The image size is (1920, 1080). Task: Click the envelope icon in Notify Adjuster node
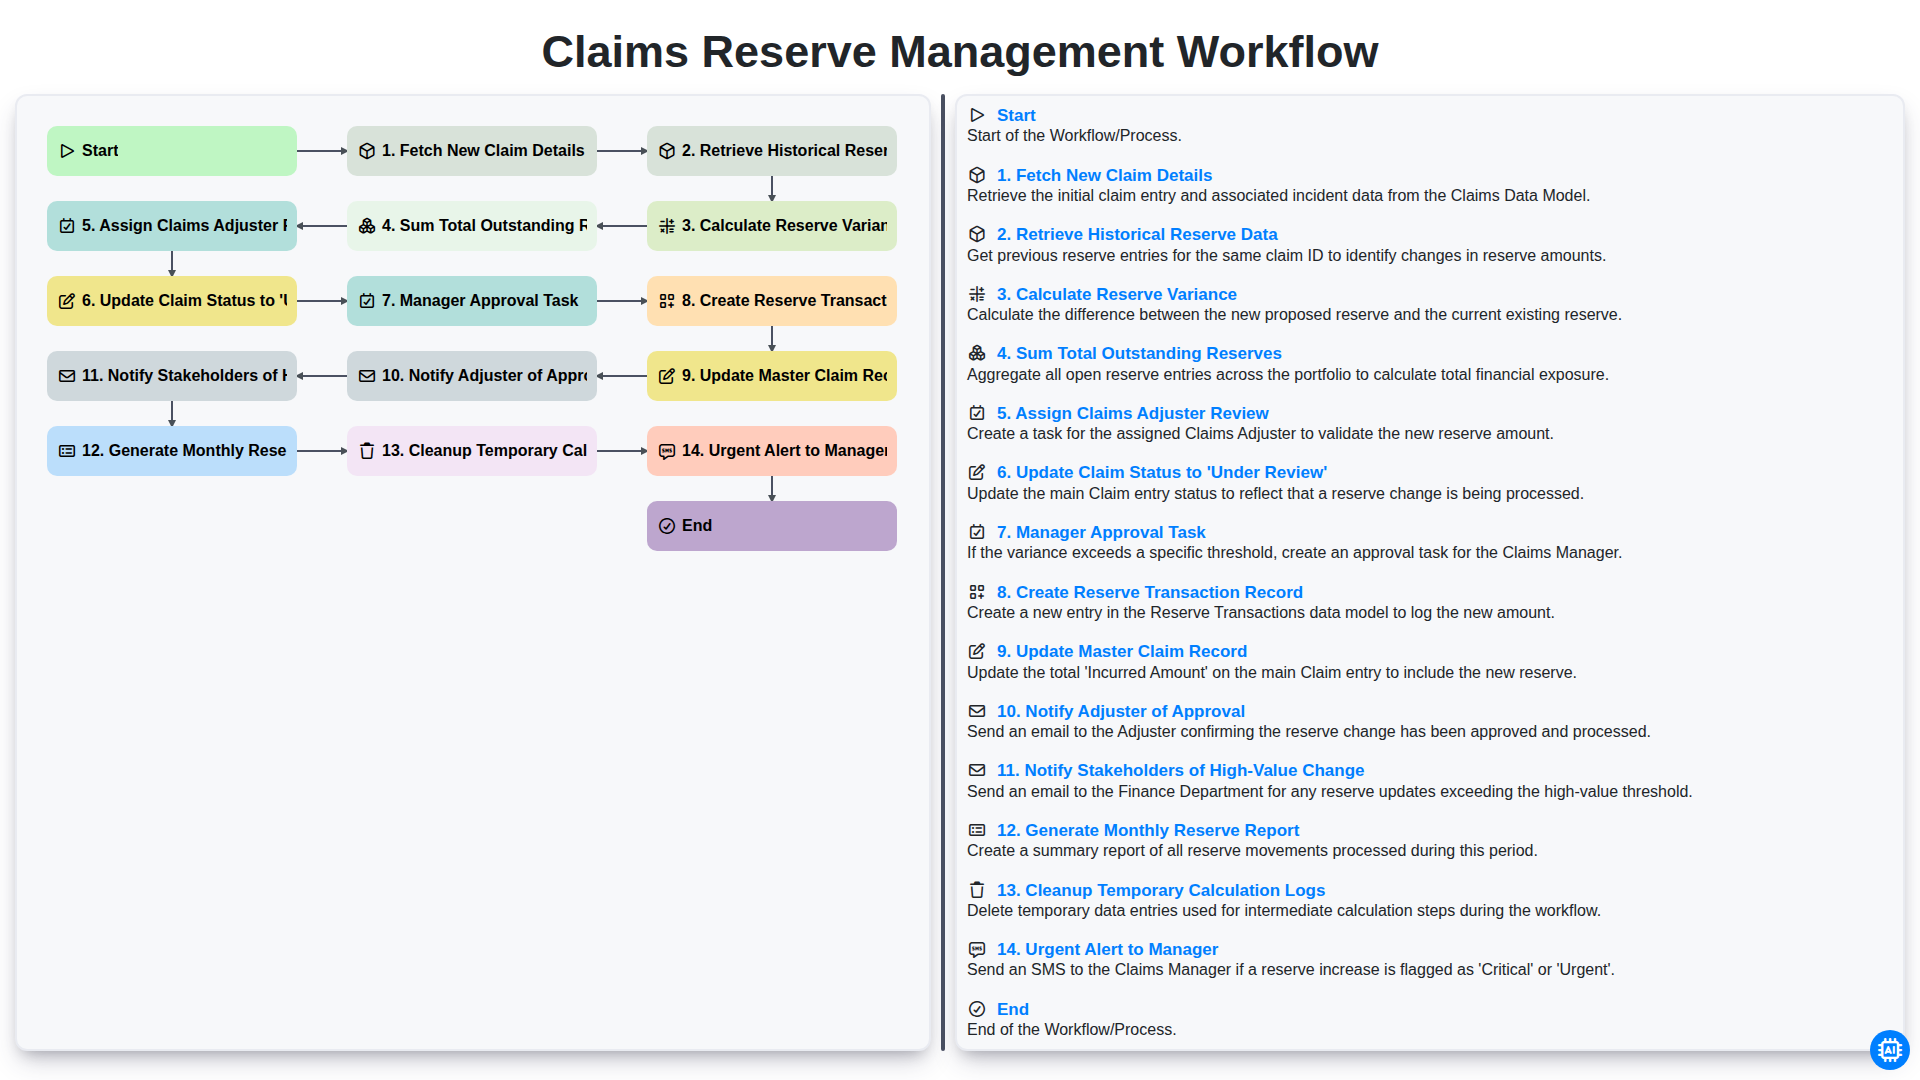(x=367, y=376)
